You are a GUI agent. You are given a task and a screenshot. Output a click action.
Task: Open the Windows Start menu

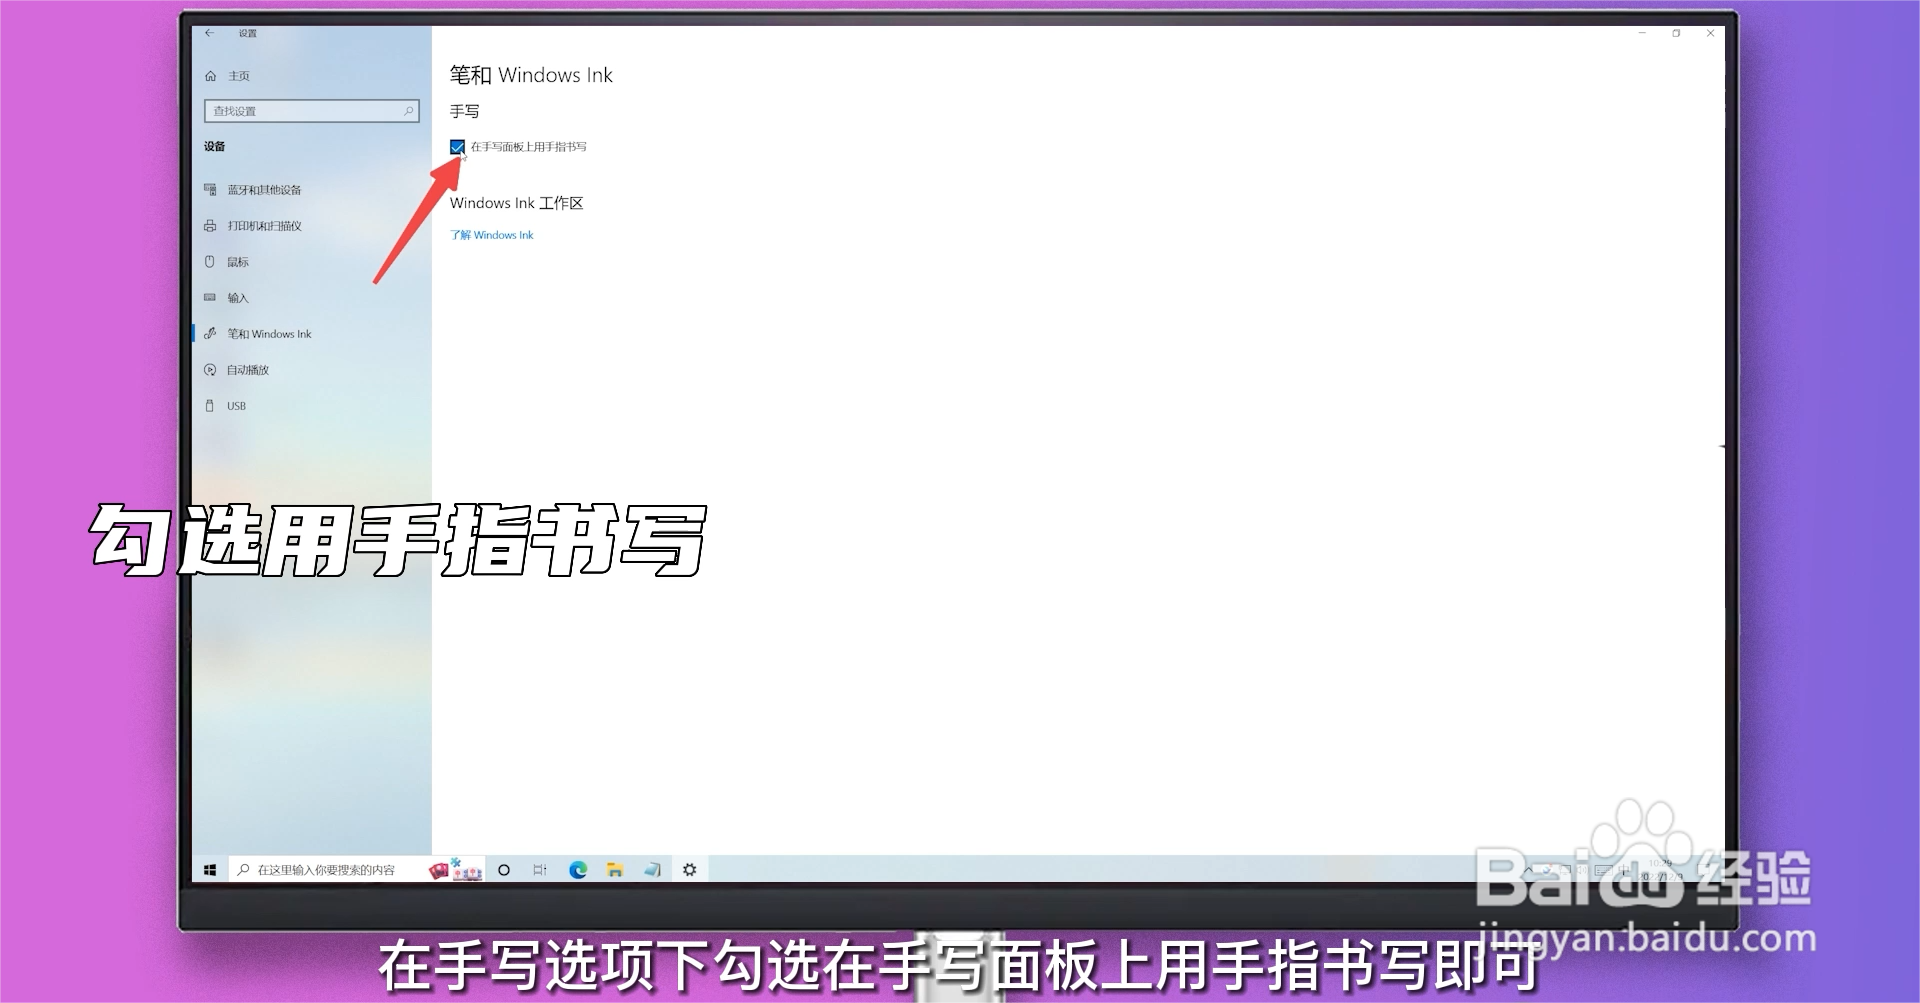click(209, 869)
